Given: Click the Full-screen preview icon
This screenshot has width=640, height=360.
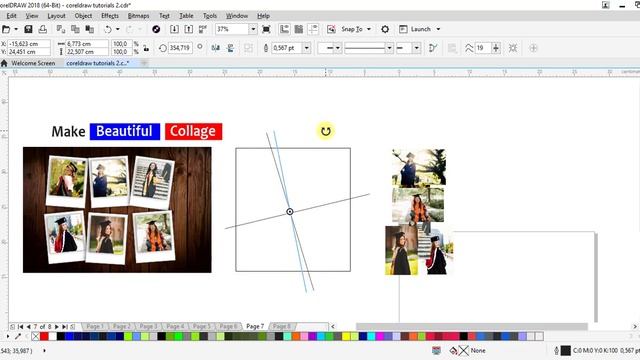Looking at the screenshot, I should (266, 29).
